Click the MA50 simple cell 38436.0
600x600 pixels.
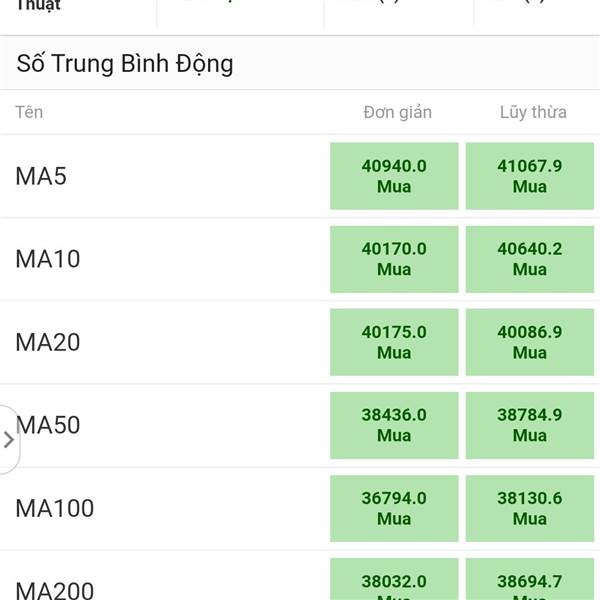(394, 425)
